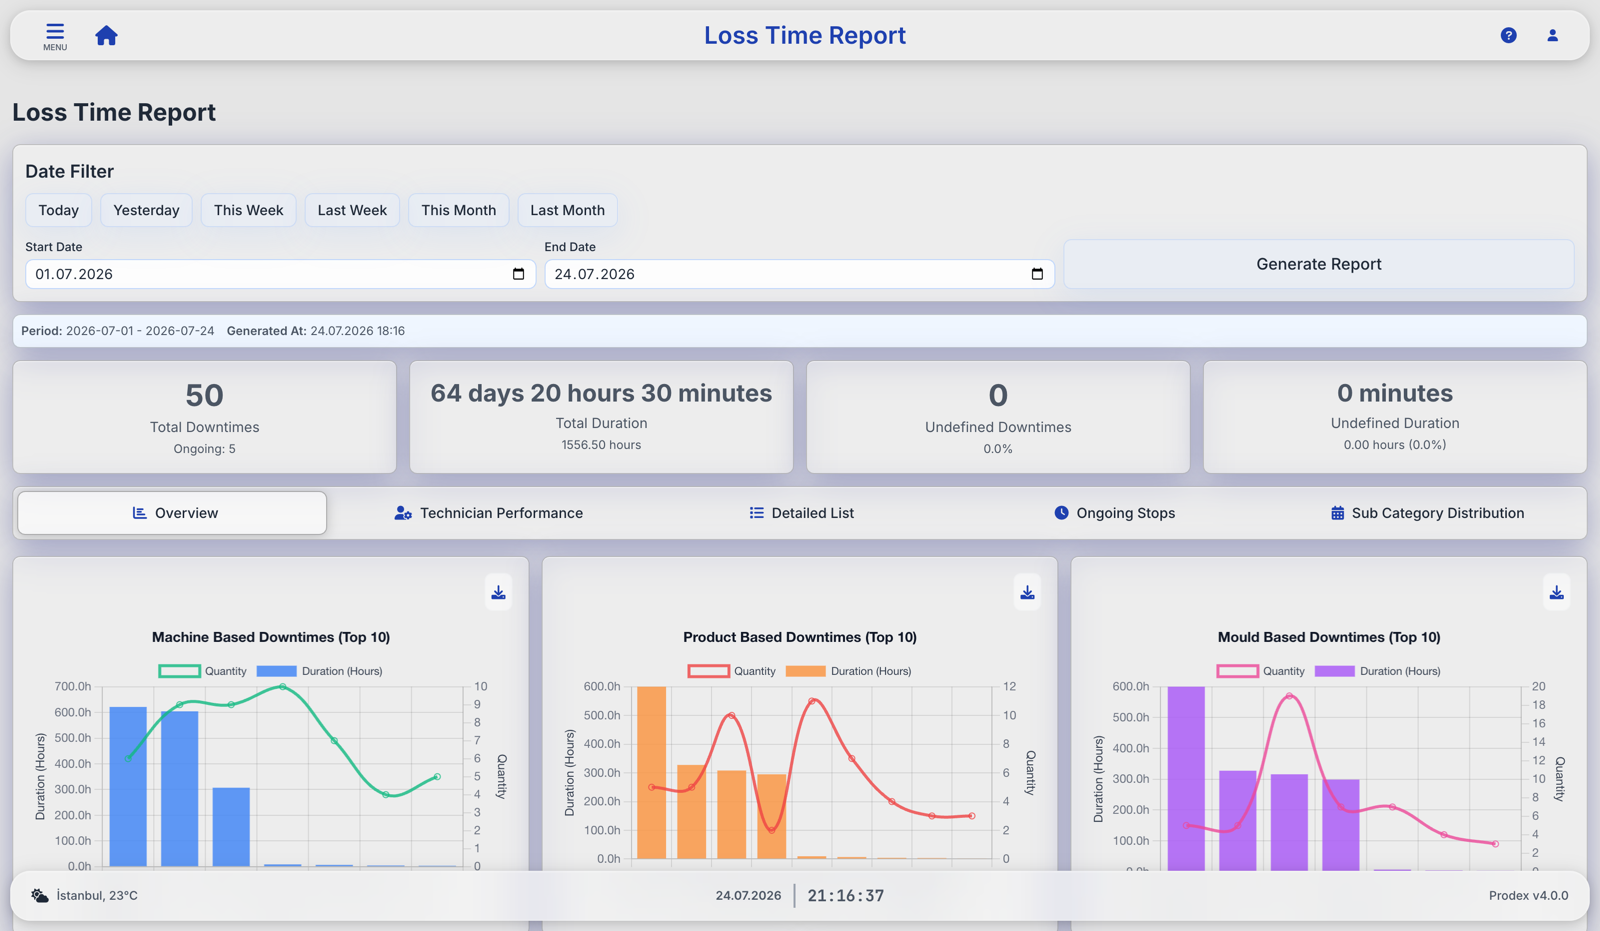Click the footer date 24.07.2026
This screenshot has width=1600, height=931.
click(748, 895)
